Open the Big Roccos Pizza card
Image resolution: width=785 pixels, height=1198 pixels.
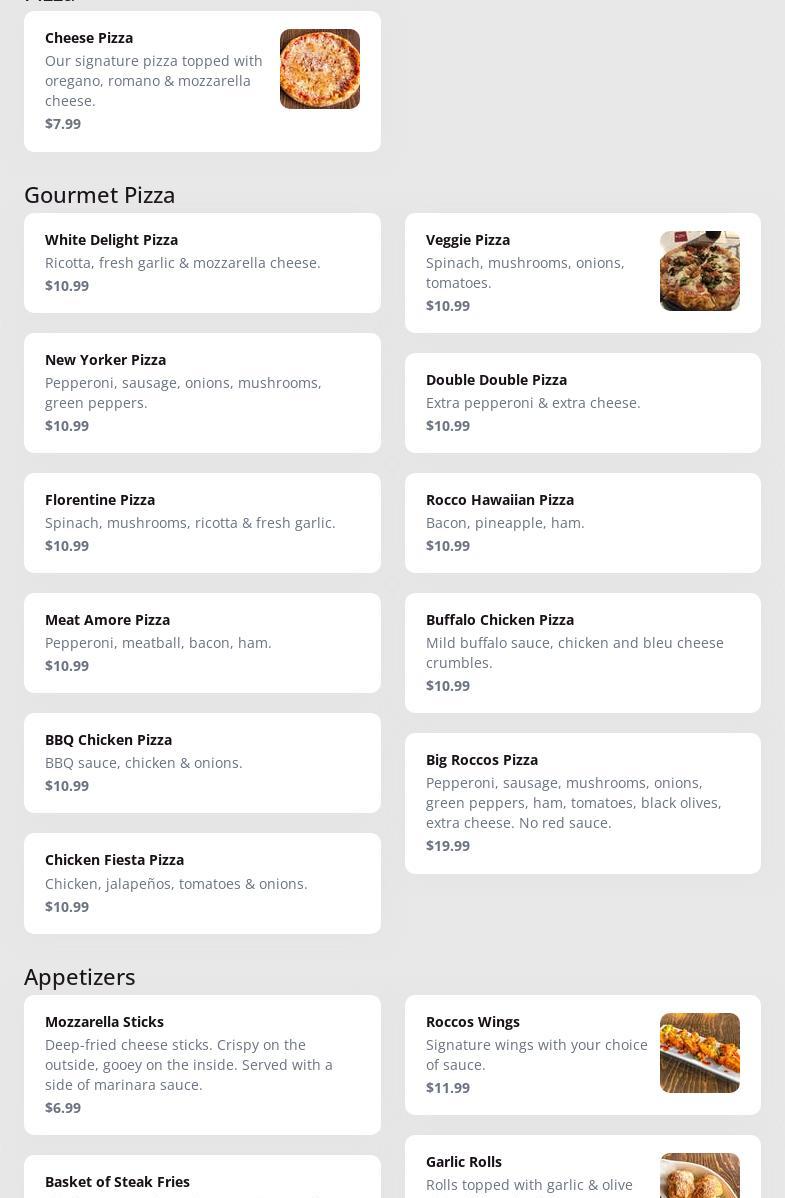[x=582, y=803]
